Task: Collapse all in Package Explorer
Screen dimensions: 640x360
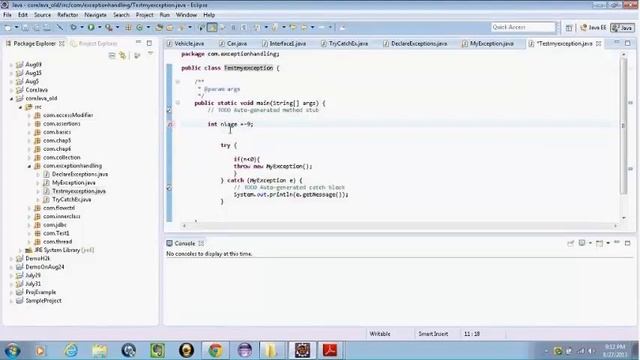Action: point(112,55)
